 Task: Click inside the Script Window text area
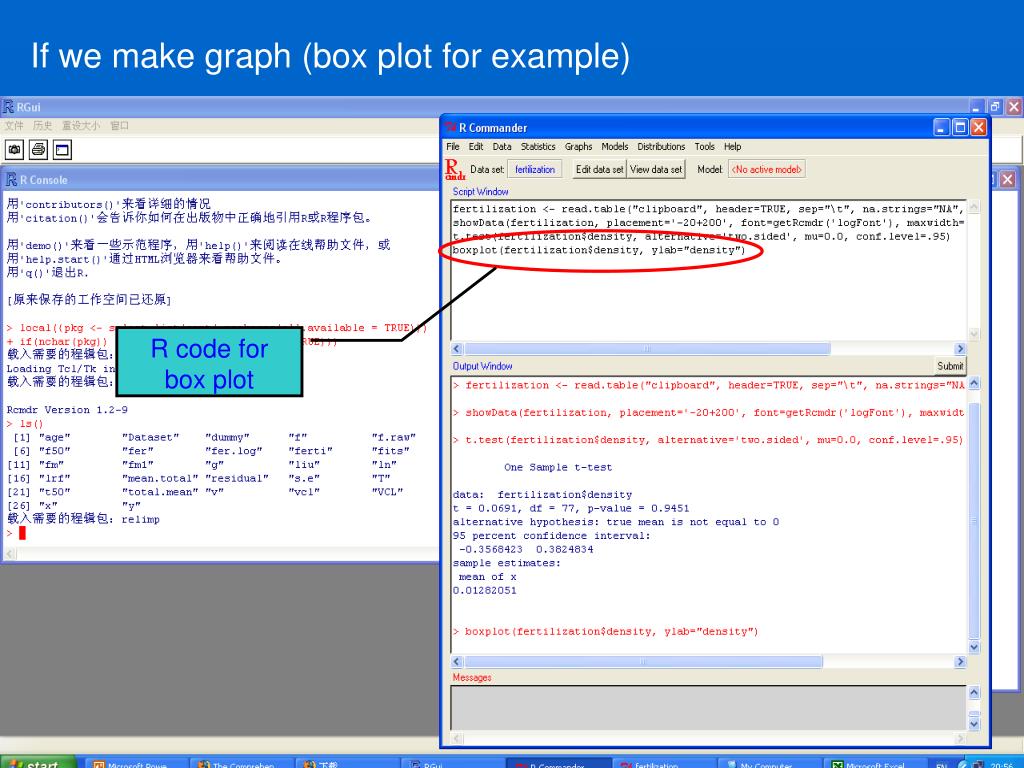(x=708, y=270)
